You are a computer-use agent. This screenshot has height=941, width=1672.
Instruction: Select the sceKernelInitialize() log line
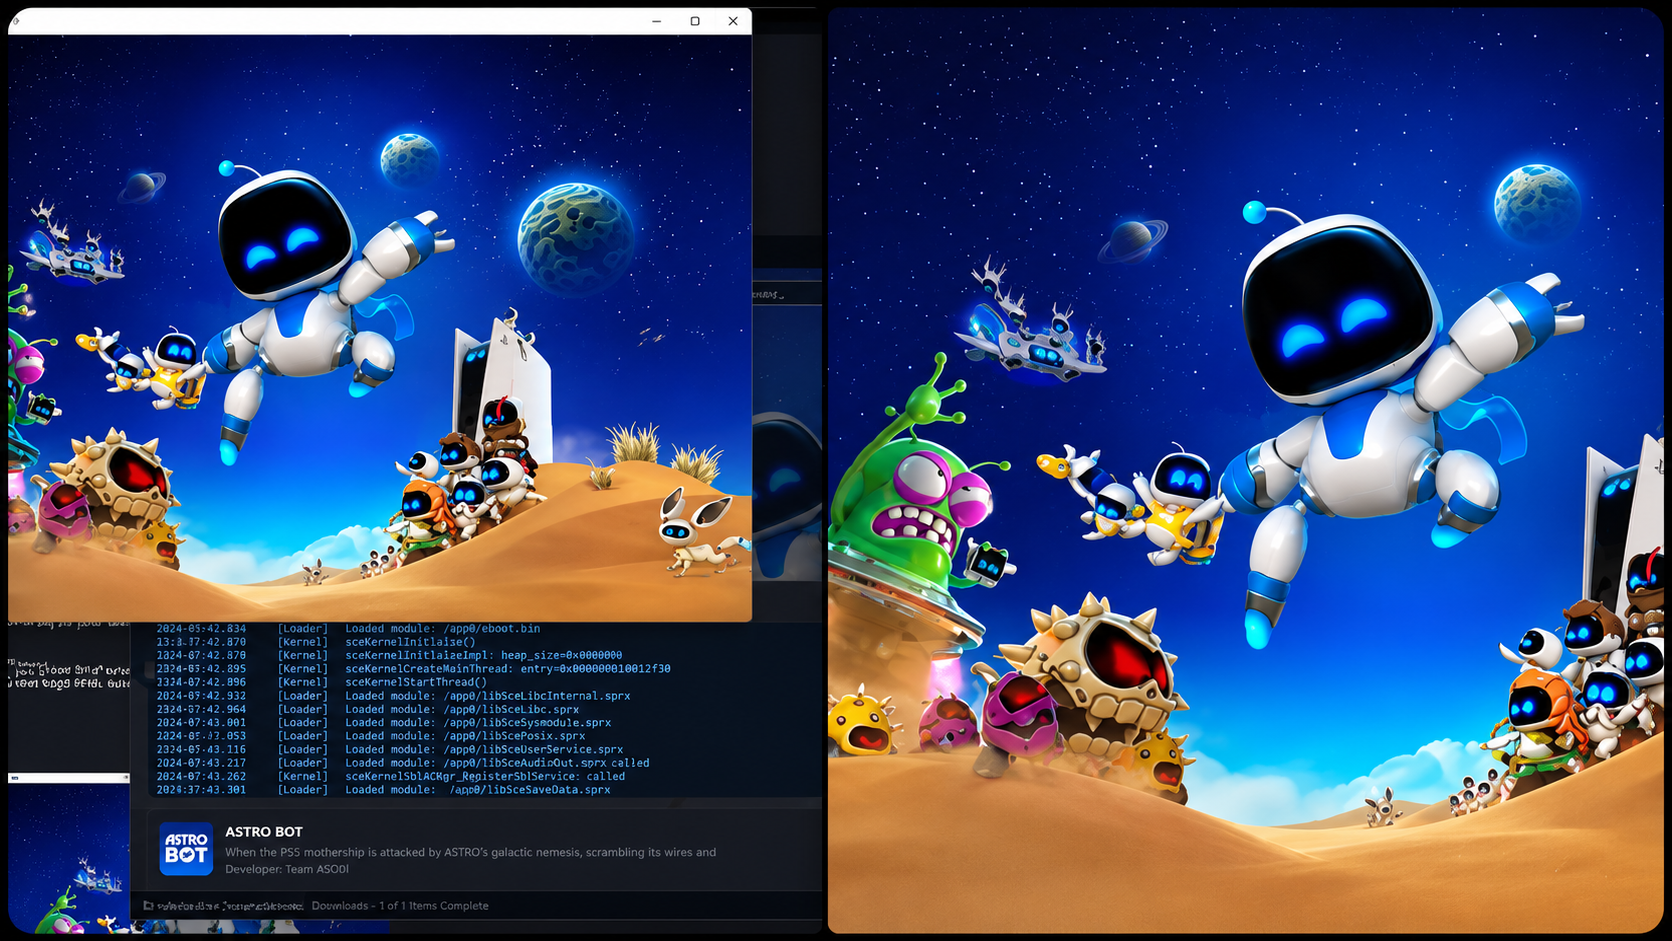coord(316,642)
